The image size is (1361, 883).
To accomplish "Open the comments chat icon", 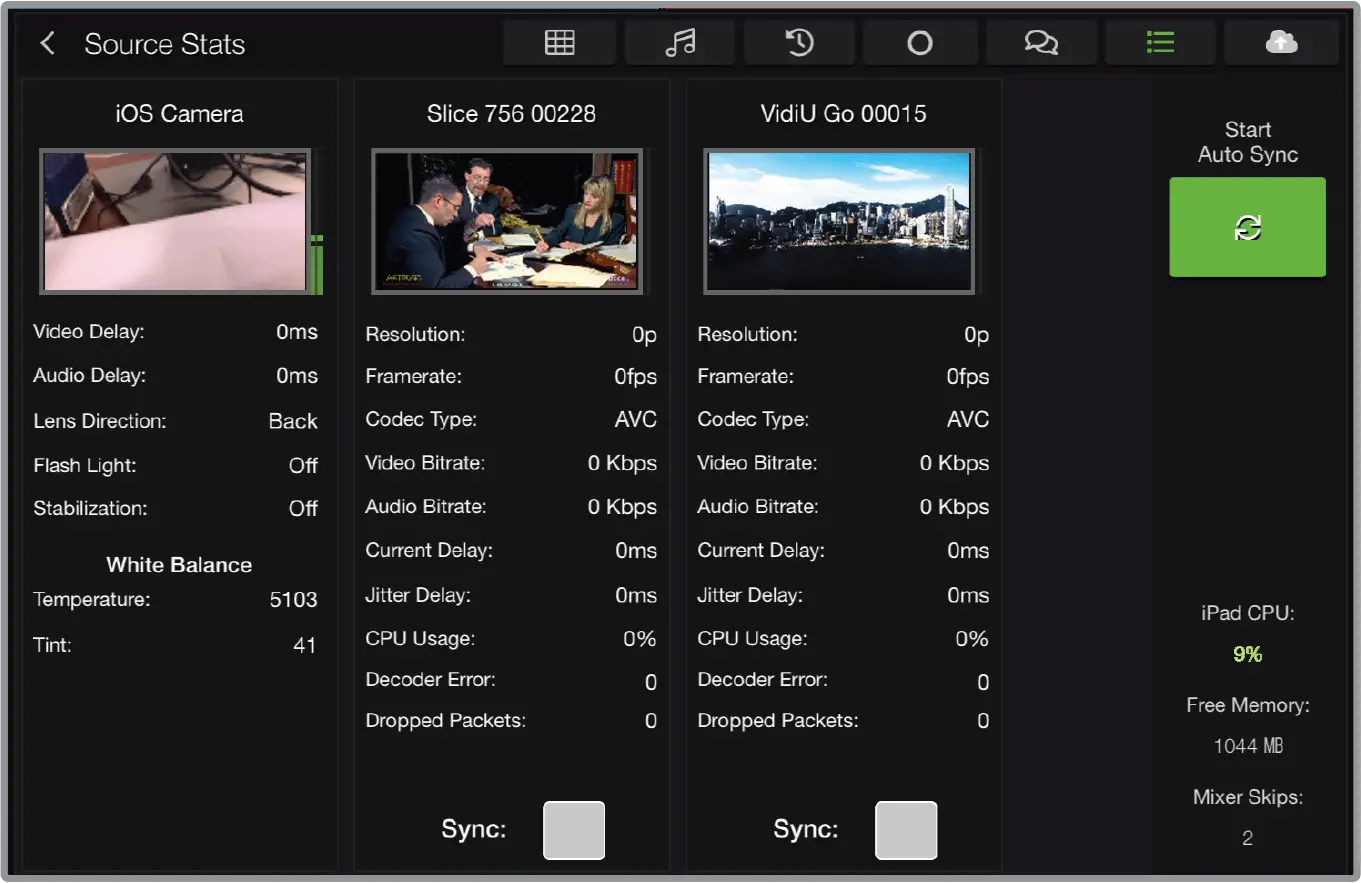I will pos(1041,42).
